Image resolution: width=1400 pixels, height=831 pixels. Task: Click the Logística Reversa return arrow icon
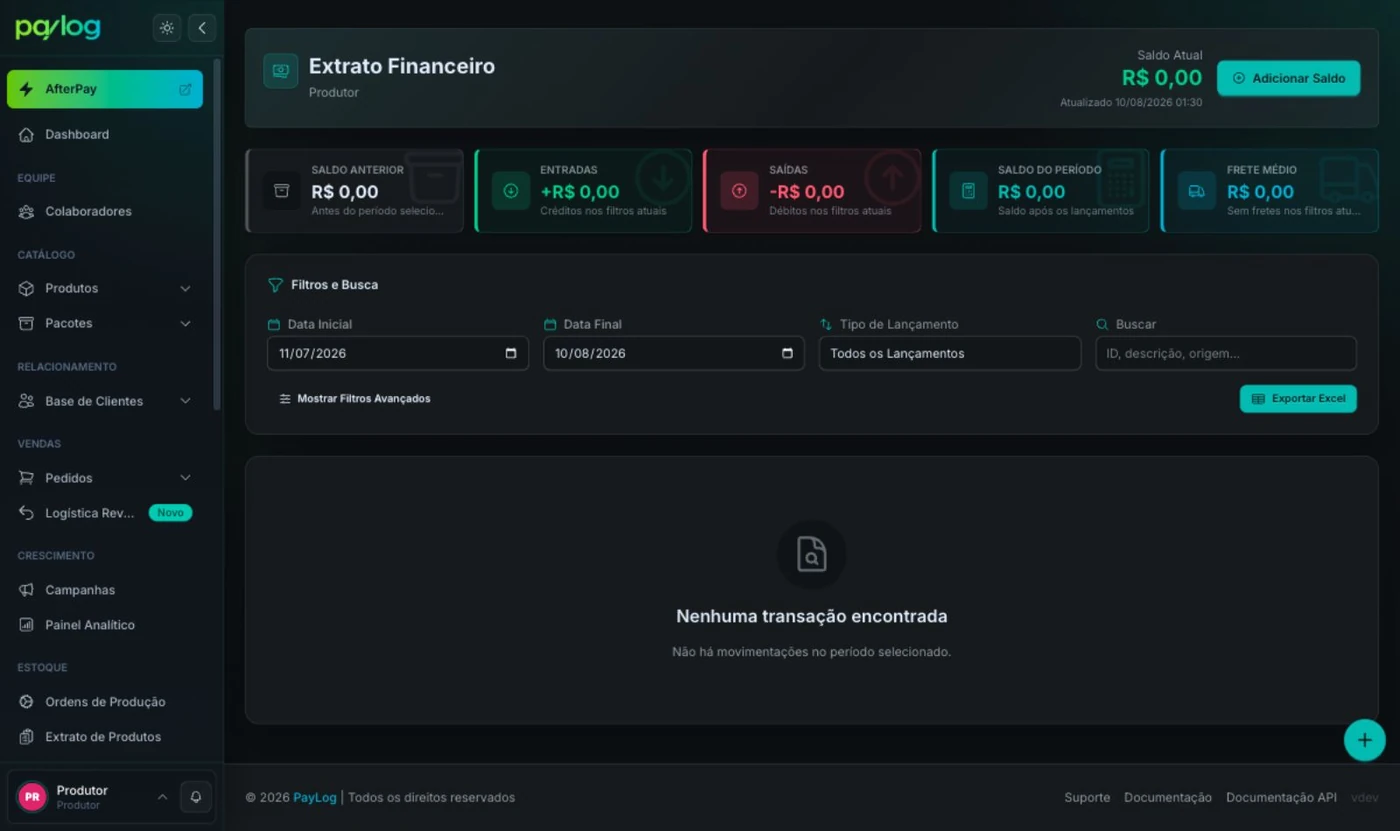point(26,513)
